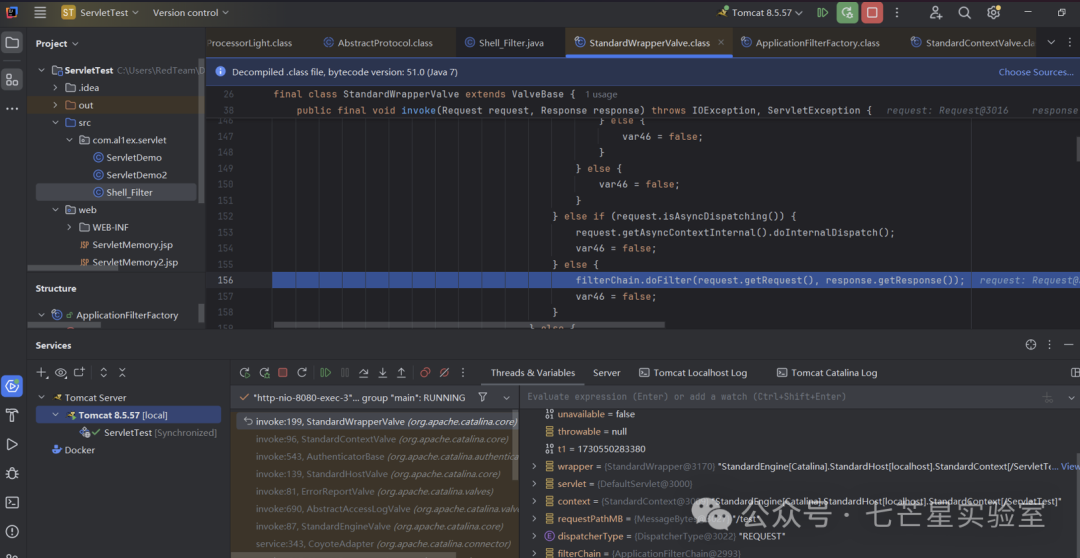Expand the wrapper variable
1080x558 pixels.
click(534, 466)
